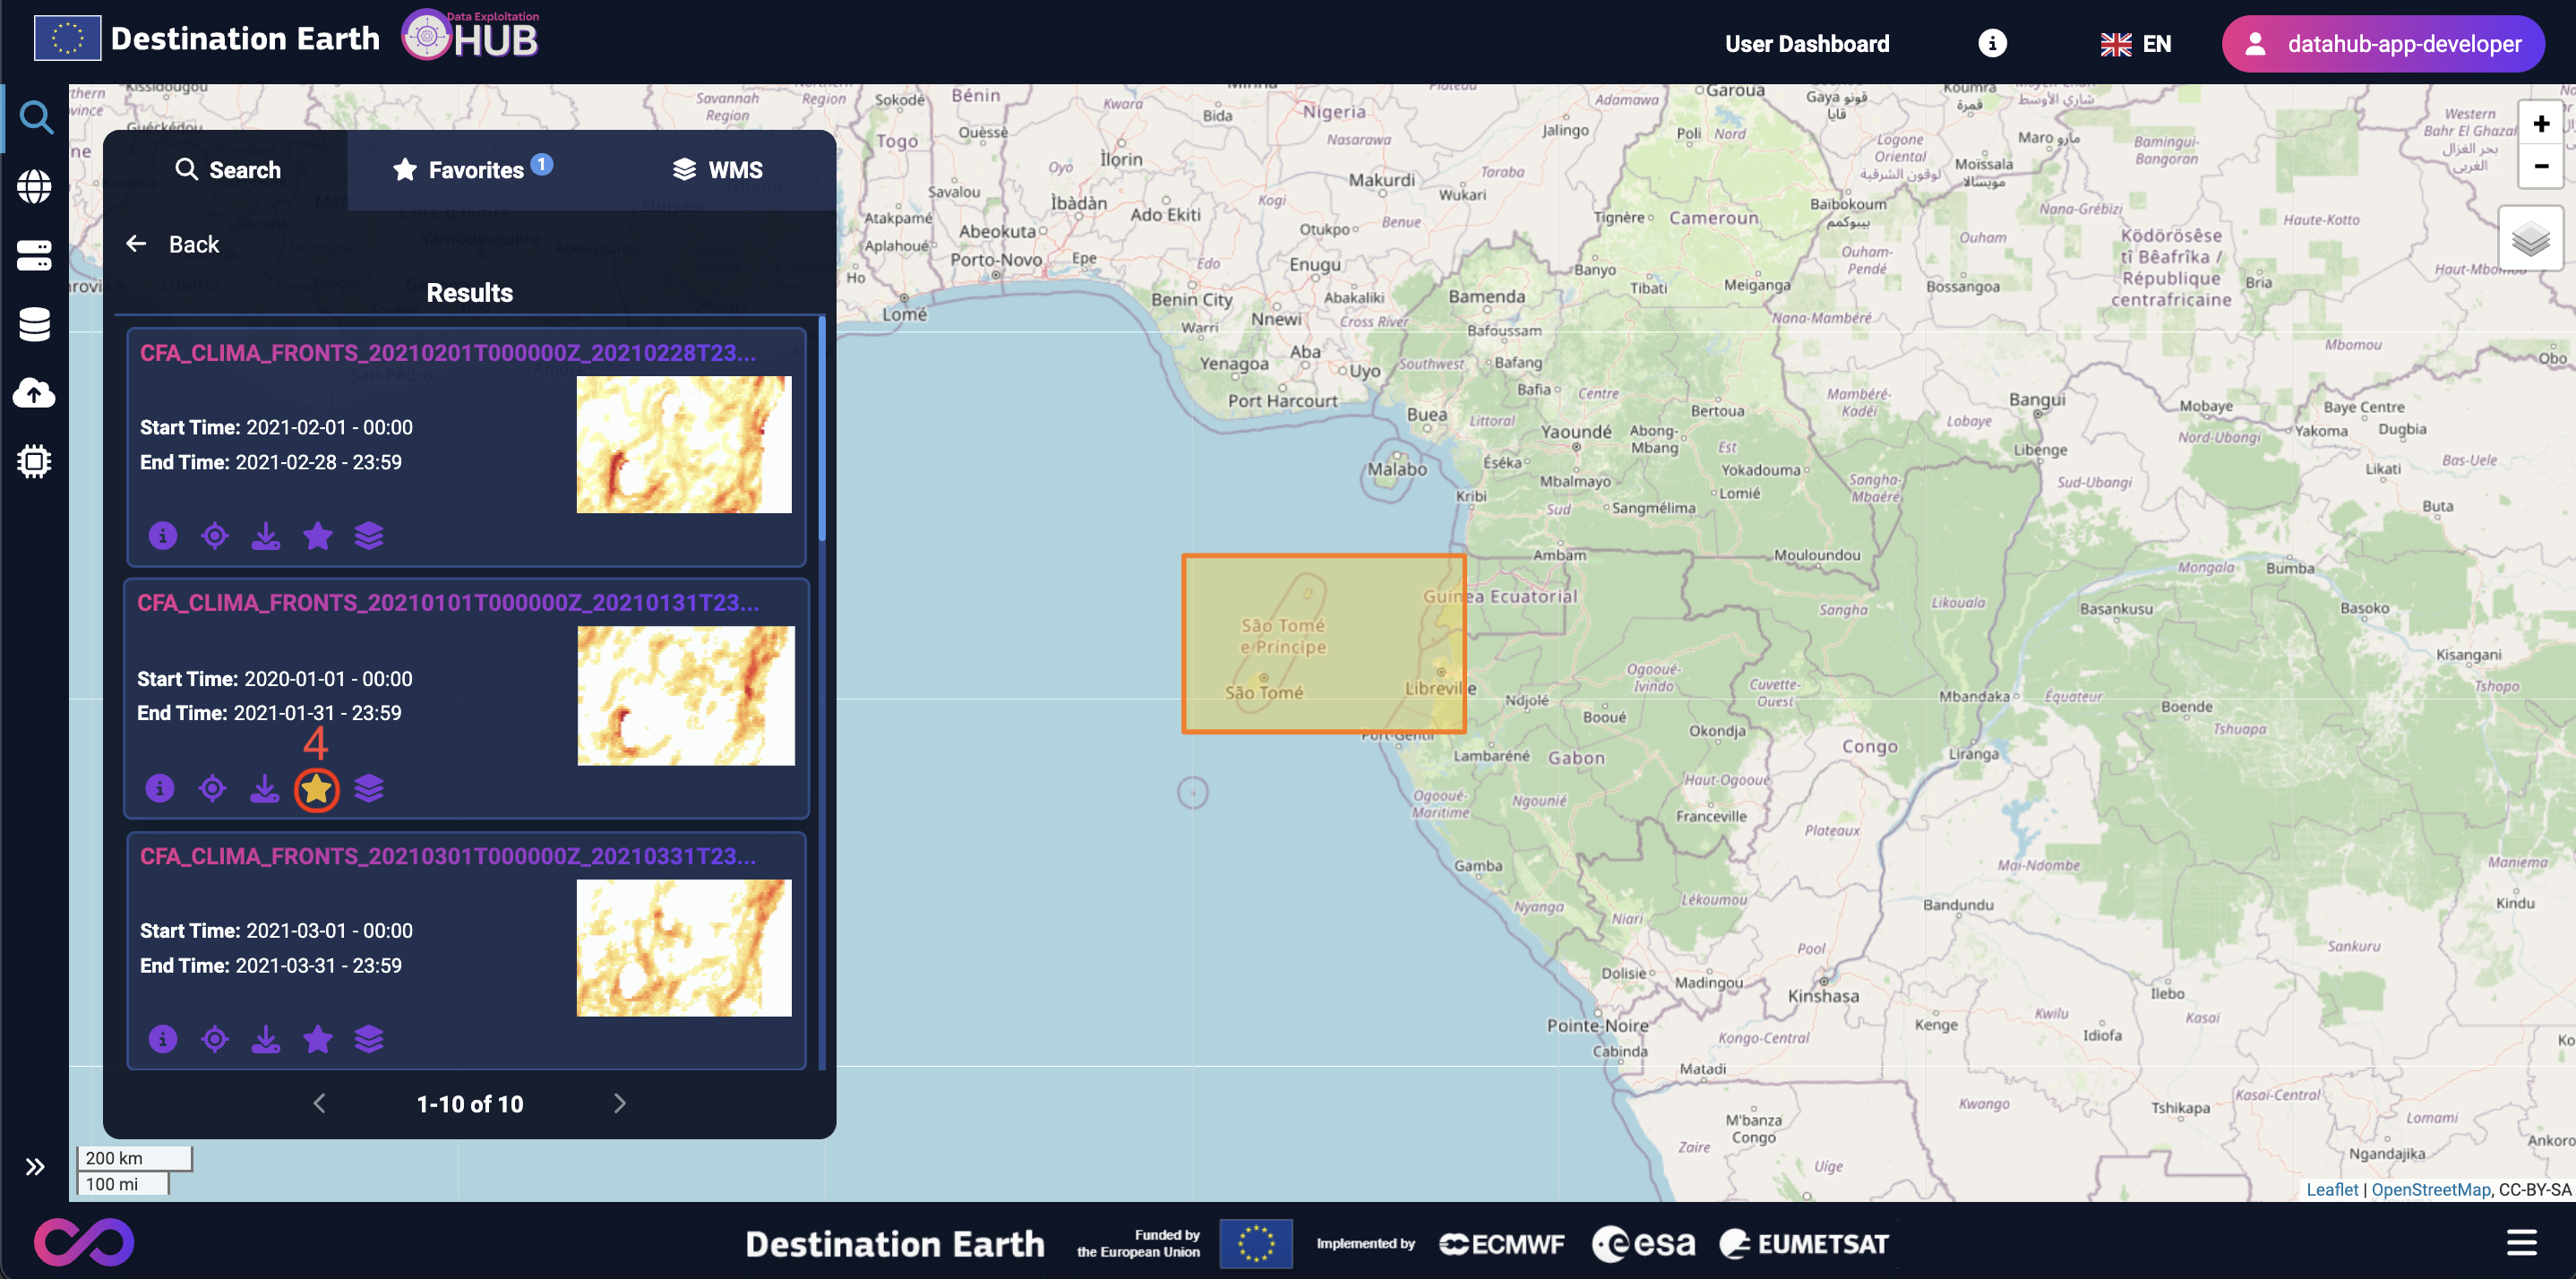Switch to the Favorites tab
Viewport: 2576px width, 1279px height.
click(471, 170)
